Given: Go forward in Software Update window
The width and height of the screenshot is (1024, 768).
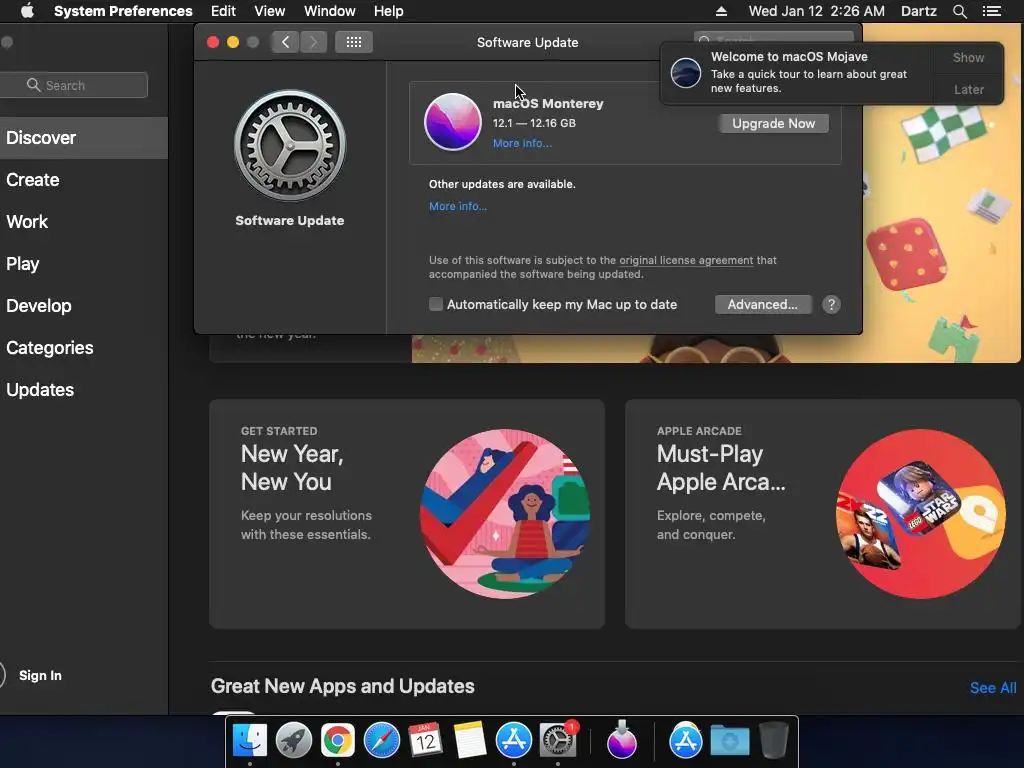Looking at the screenshot, I should pyautogui.click(x=313, y=42).
